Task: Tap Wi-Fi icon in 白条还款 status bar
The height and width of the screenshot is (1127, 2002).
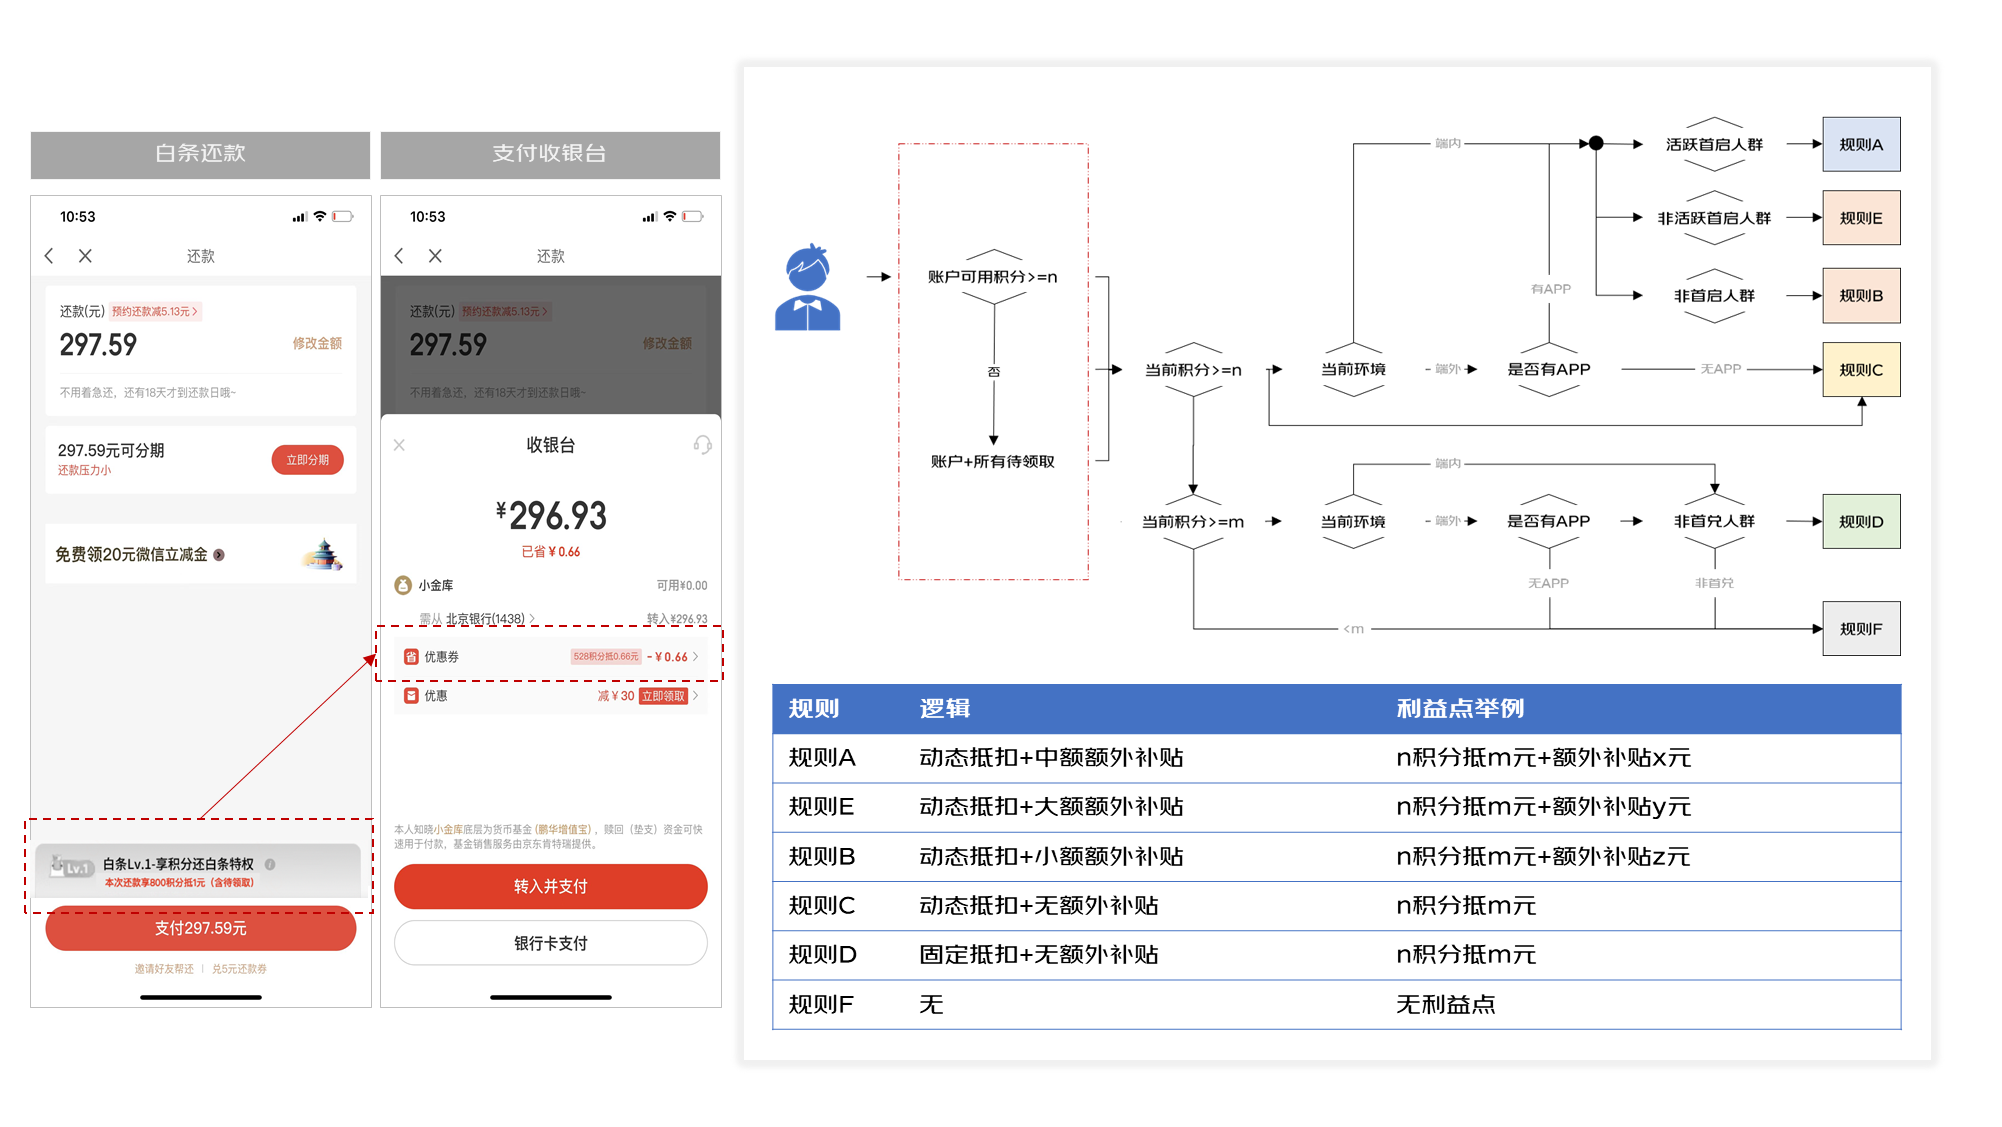Action: tap(320, 216)
